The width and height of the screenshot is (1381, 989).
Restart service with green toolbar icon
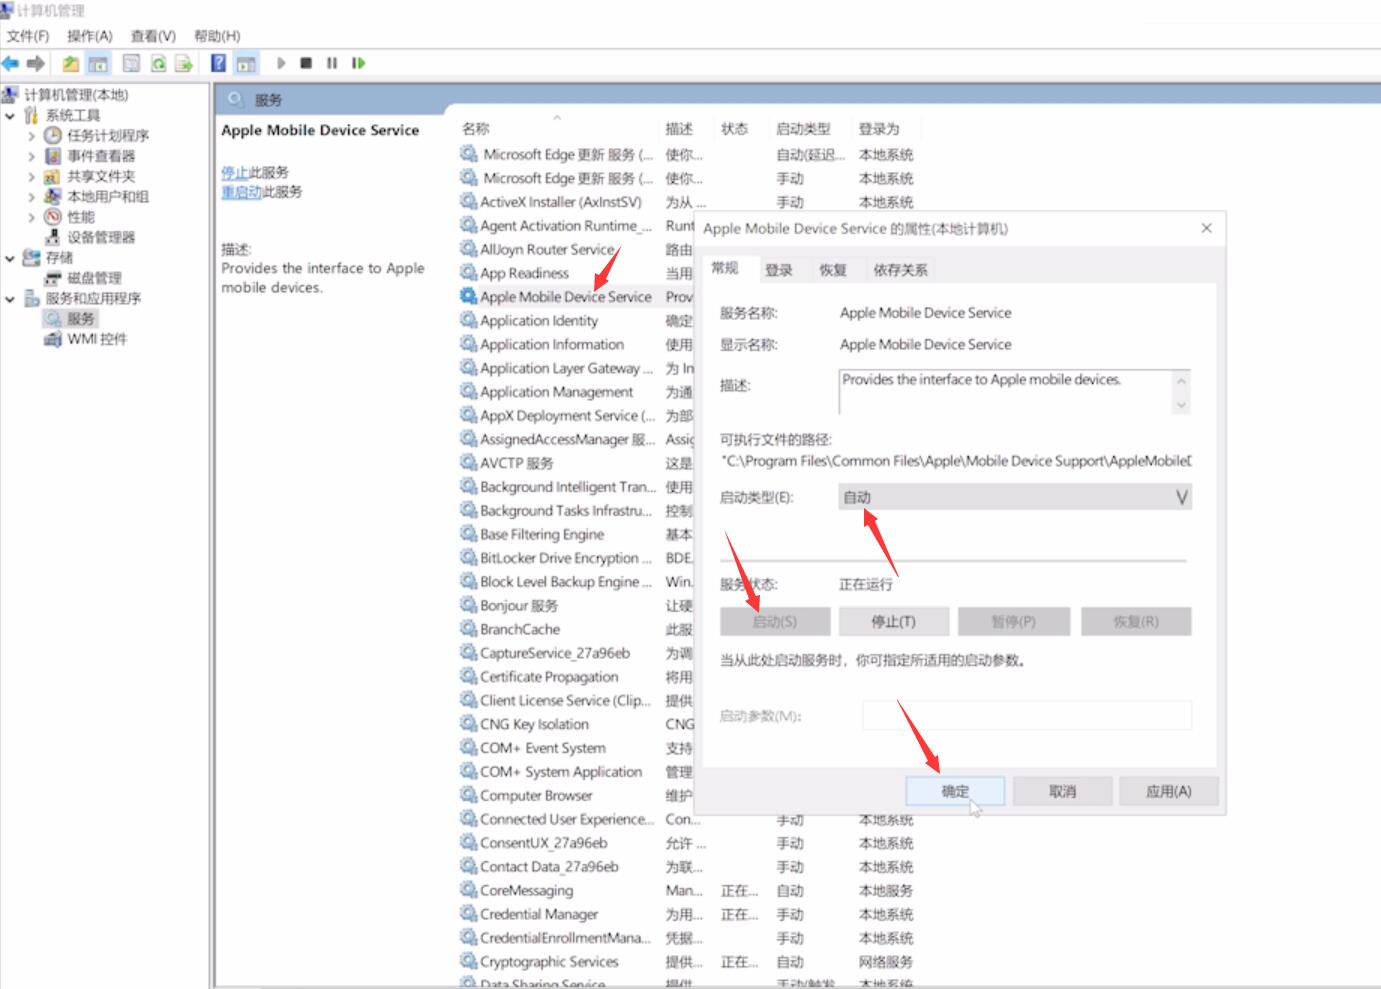tap(358, 63)
